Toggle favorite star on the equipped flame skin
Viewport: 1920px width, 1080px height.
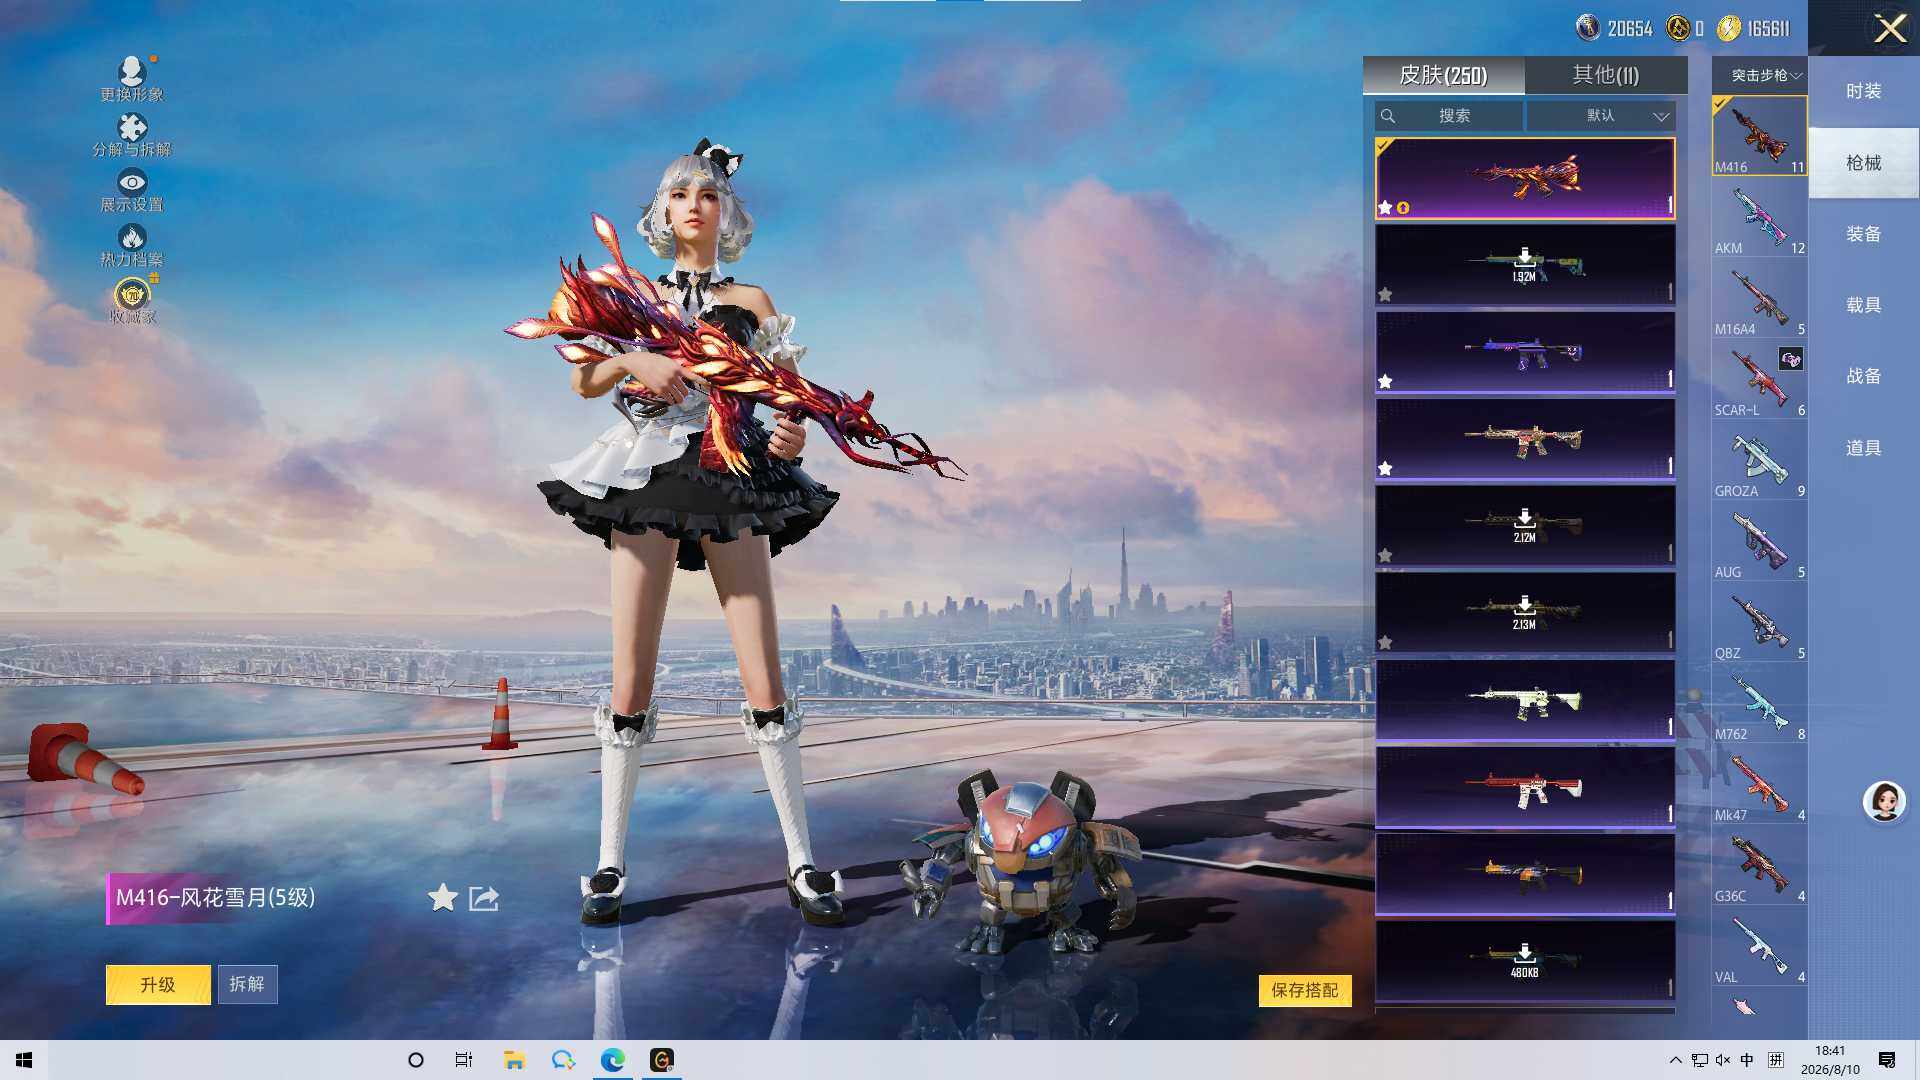coord(1385,207)
